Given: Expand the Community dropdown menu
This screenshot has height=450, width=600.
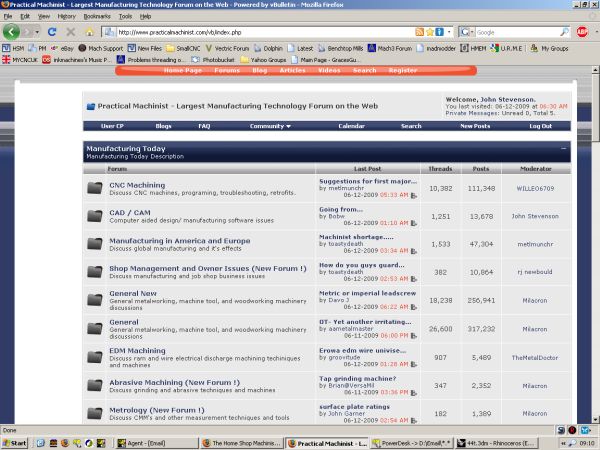Looking at the screenshot, I should pyautogui.click(x=270, y=126).
